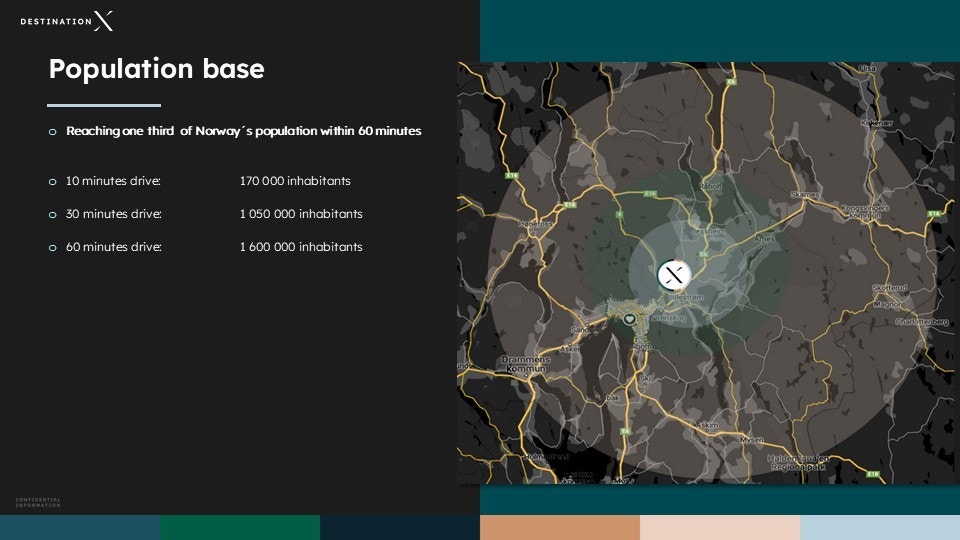The image size is (960, 540).
Task: Click the 'Confidential Information' footer text
Action: coord(38,502)
